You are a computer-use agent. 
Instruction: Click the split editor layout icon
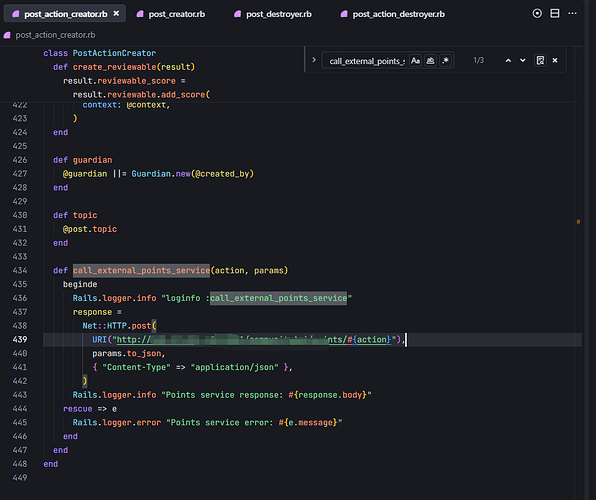[x=555, y=14]
